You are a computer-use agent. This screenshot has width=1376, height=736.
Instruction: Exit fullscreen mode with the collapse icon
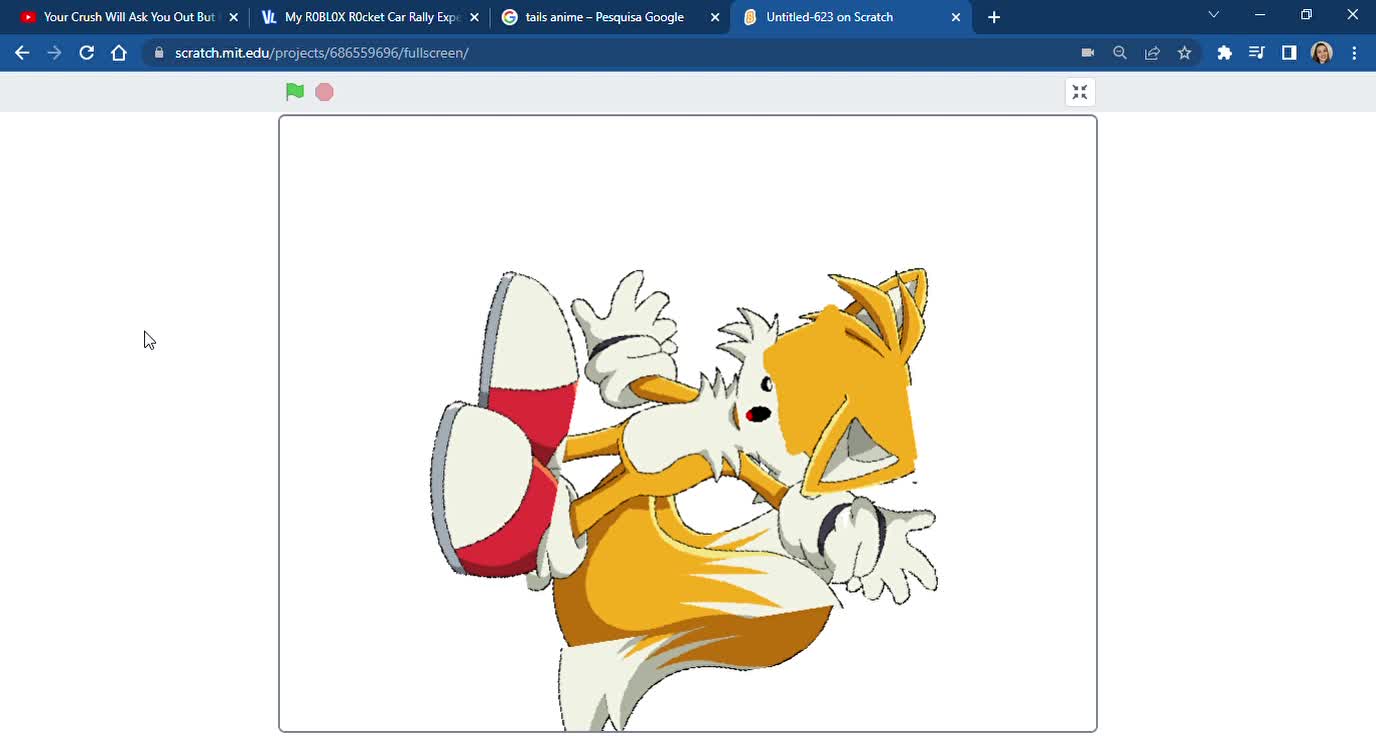[x=1080, y=92]
